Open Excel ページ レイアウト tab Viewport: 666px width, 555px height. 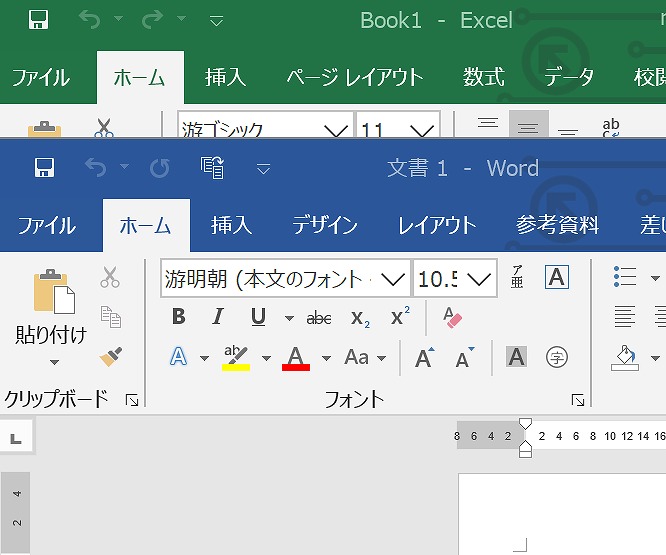(x=355, y=78)
